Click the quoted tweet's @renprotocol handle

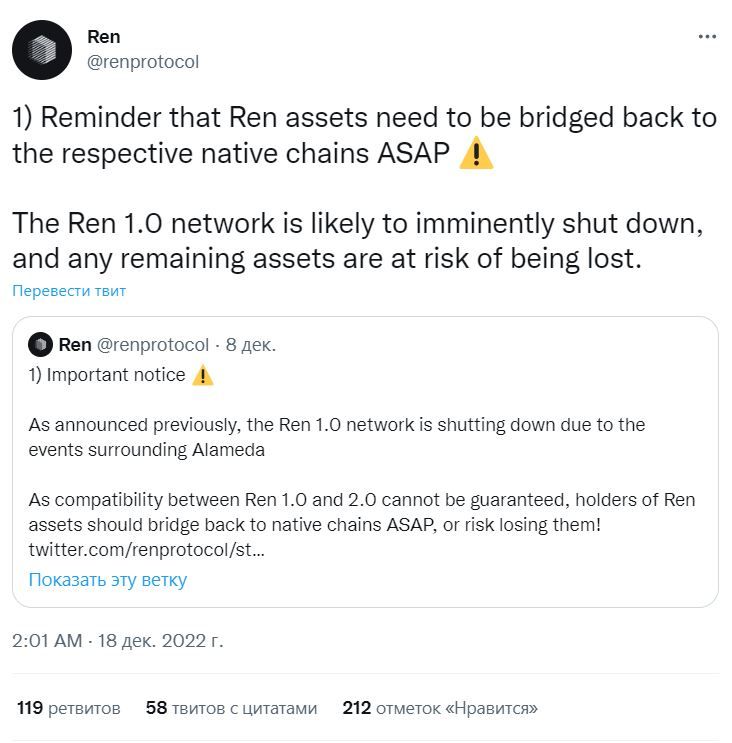click(x=152, y=345)
